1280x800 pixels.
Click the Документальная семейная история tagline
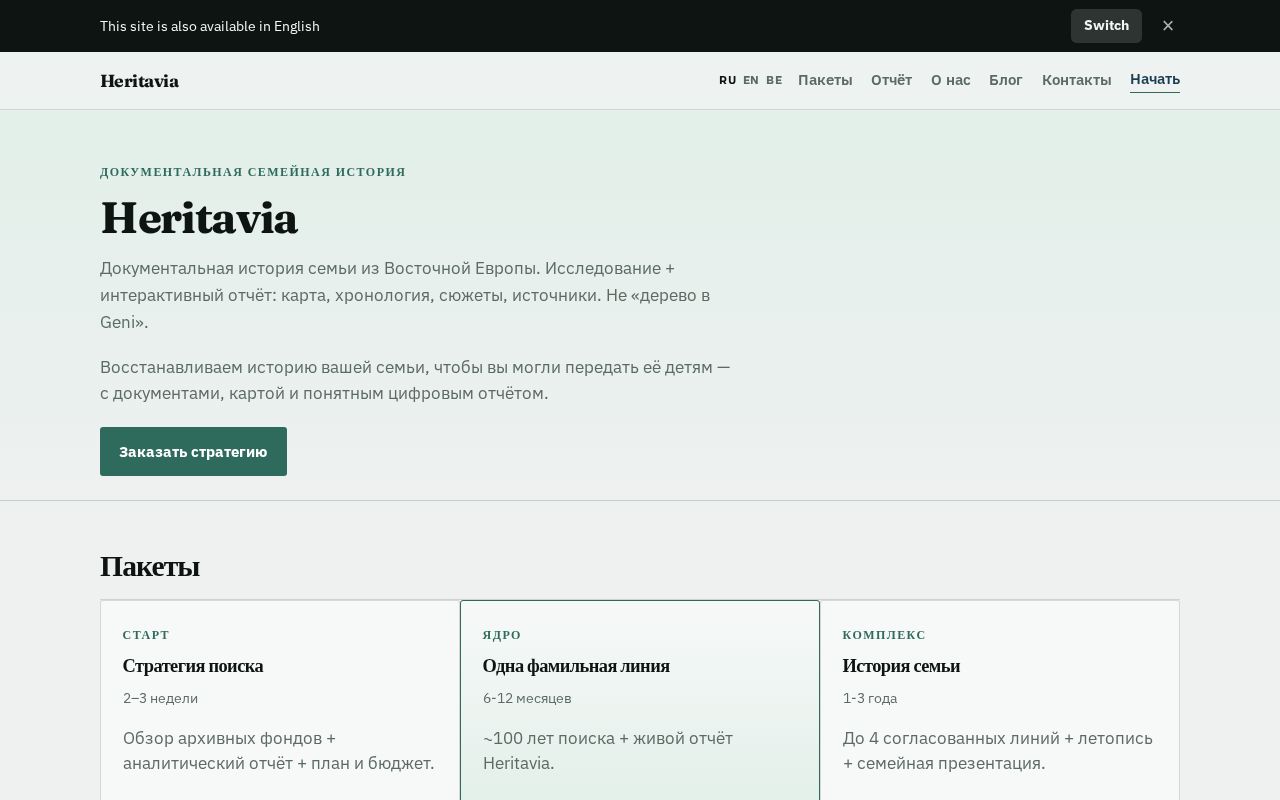253,172
